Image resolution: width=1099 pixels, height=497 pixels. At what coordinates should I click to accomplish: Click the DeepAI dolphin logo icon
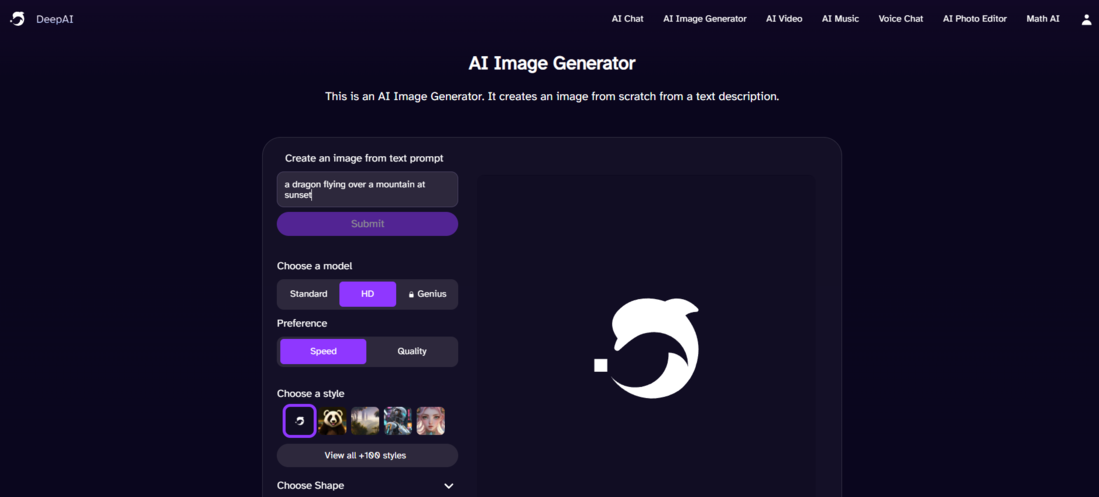point(18,19)
